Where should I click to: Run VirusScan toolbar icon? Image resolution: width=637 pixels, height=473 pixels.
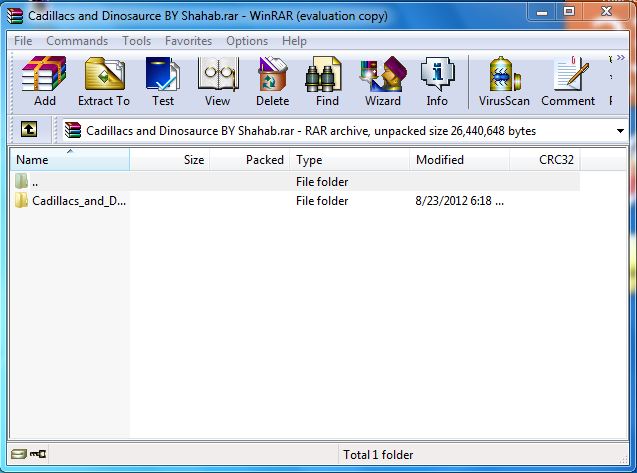pos(505,74)
